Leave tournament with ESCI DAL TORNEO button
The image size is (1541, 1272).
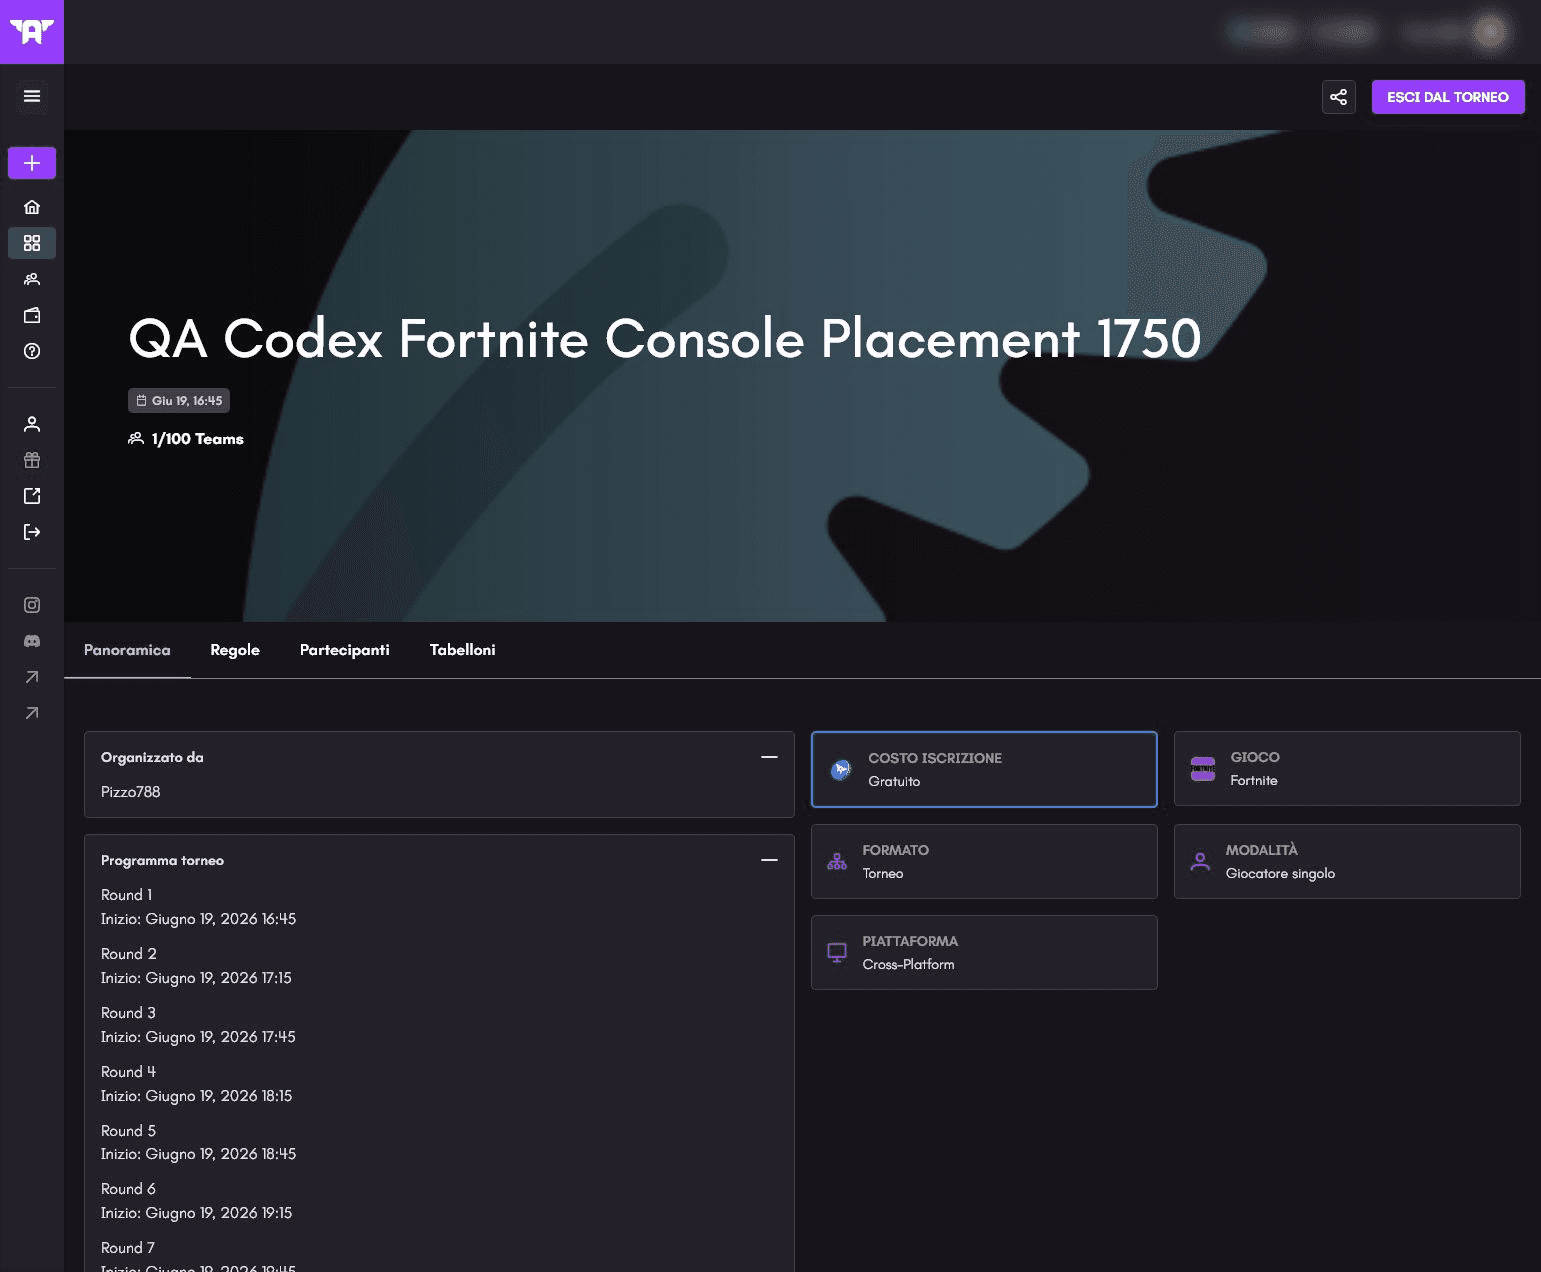[x=1448, y=97]
